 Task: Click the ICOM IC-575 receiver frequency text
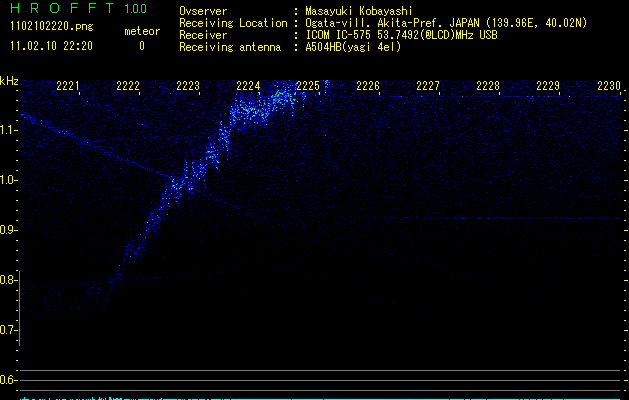click(x=401, y=35)
